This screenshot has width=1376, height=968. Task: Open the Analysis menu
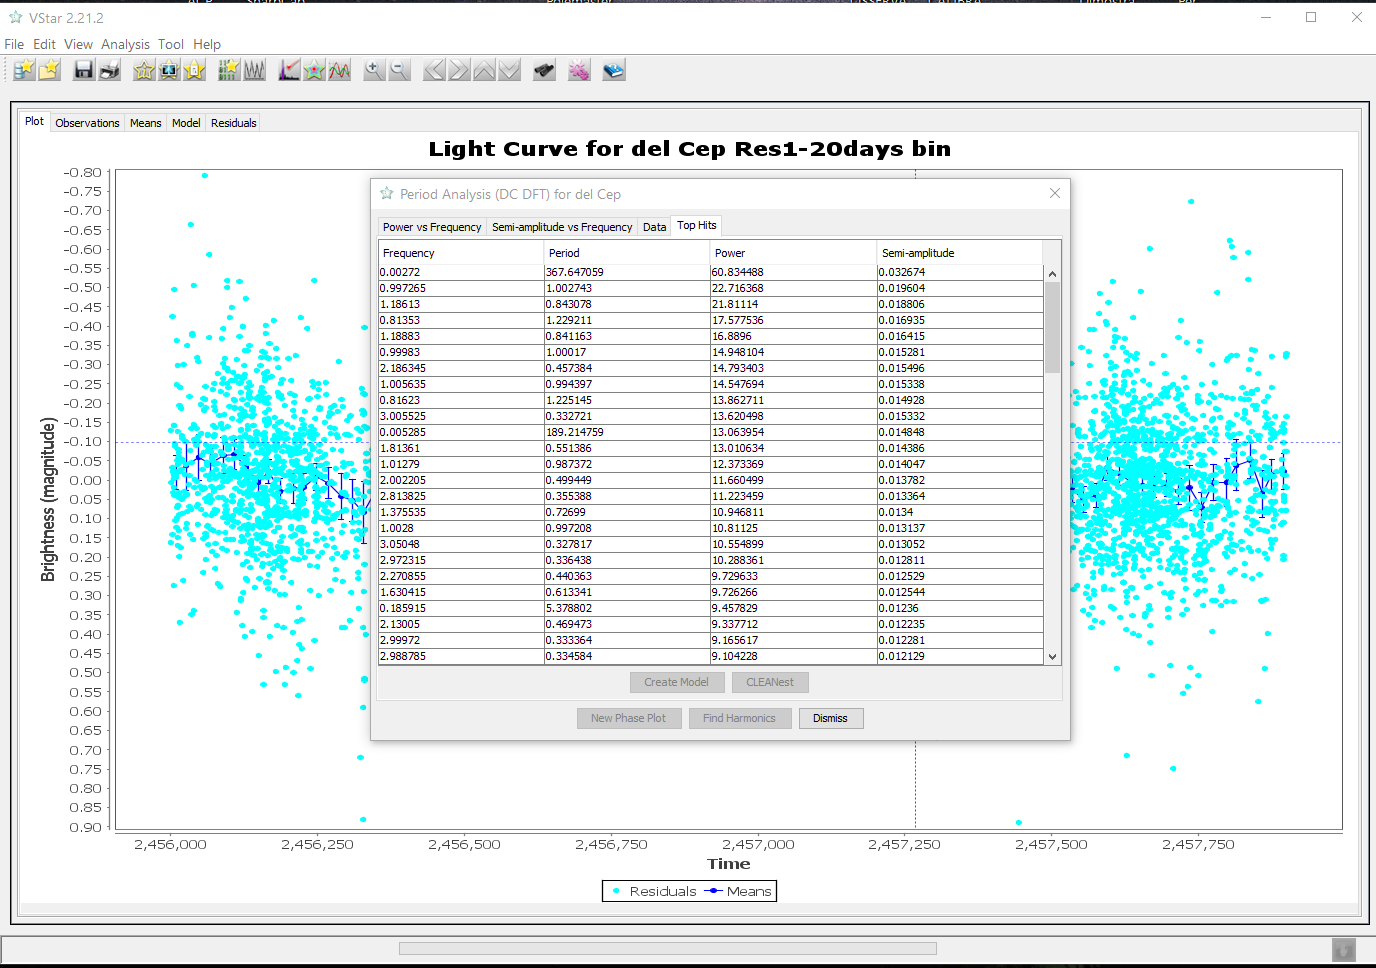point(125,44)
